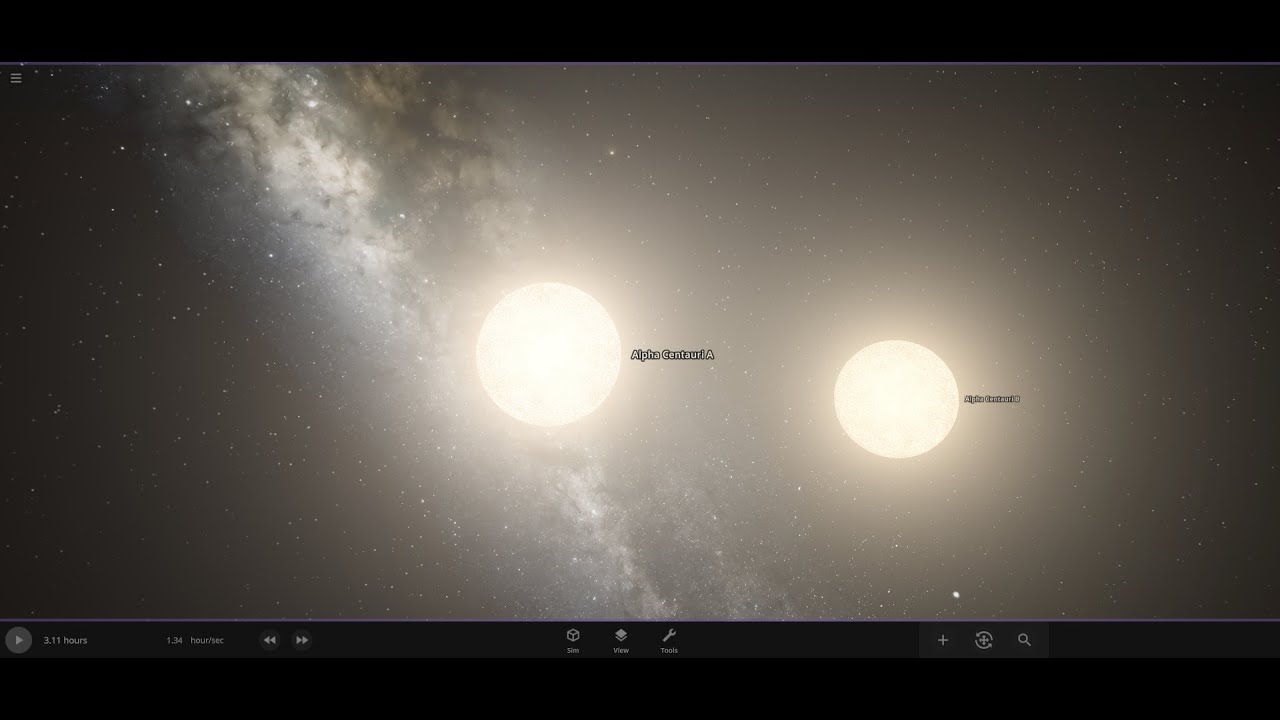The image size is (1280, 720).
Task: Open the Sim cube menu
Action: (x=573, y=640)
